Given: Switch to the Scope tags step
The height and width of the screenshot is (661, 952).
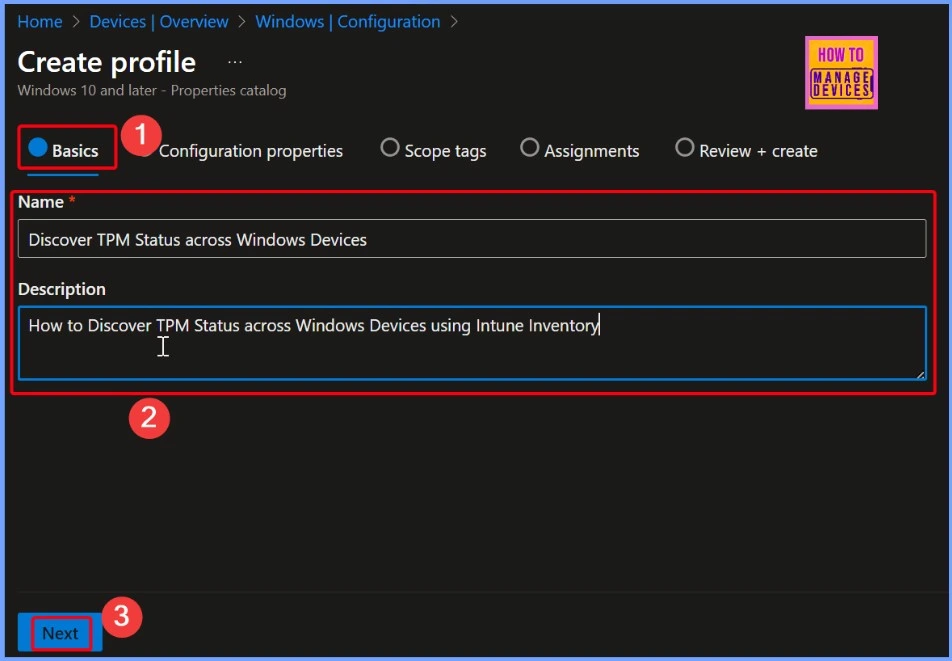Looking at the screenshot, I should click(x=433, y=150).
